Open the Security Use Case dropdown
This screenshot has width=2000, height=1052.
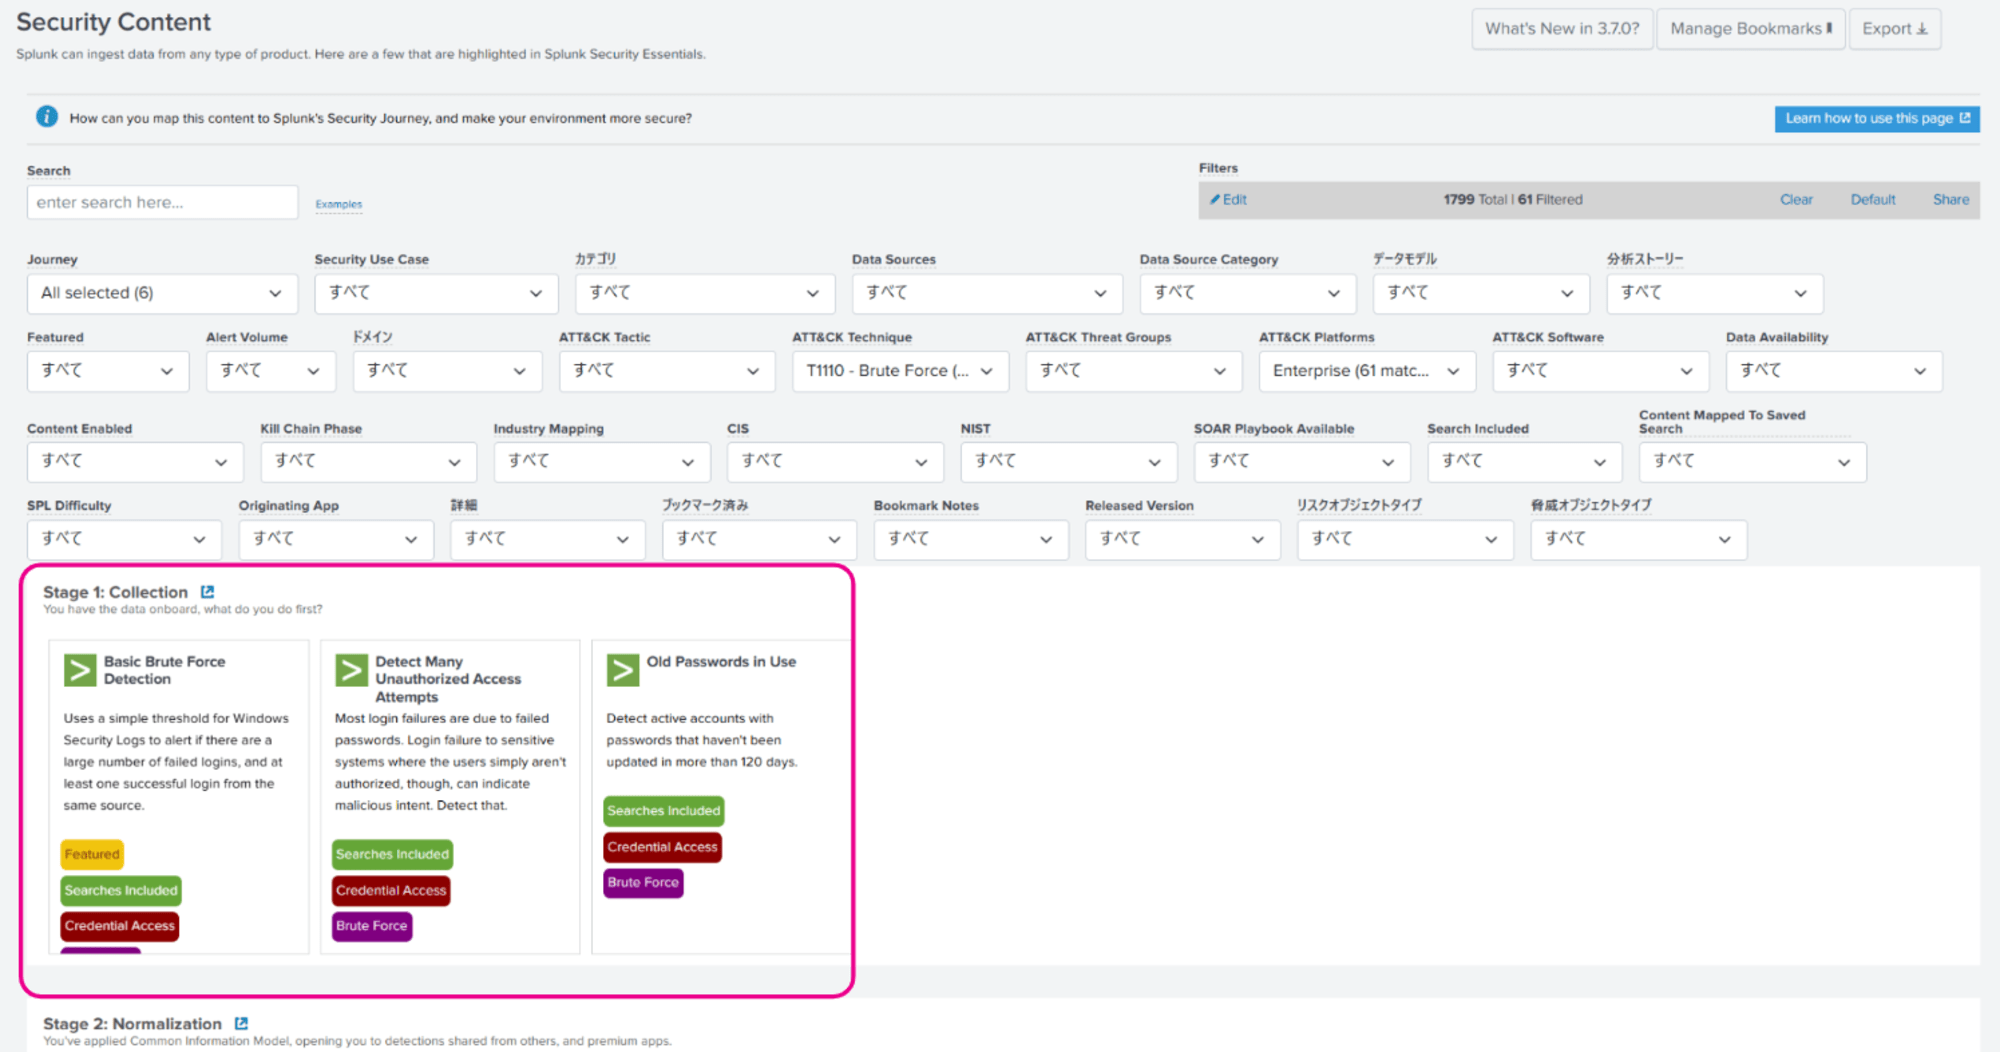tap(436, 293)
